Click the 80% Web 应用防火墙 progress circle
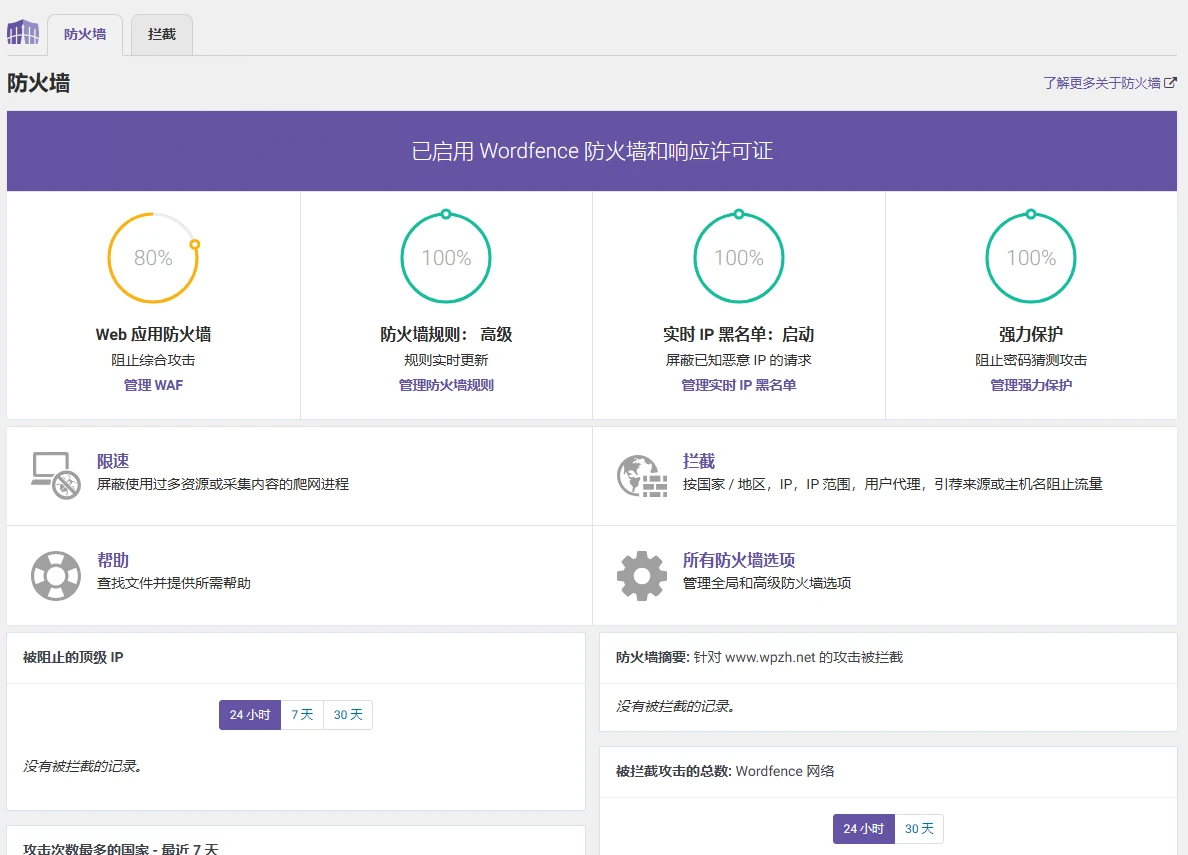 coord(153,257)
